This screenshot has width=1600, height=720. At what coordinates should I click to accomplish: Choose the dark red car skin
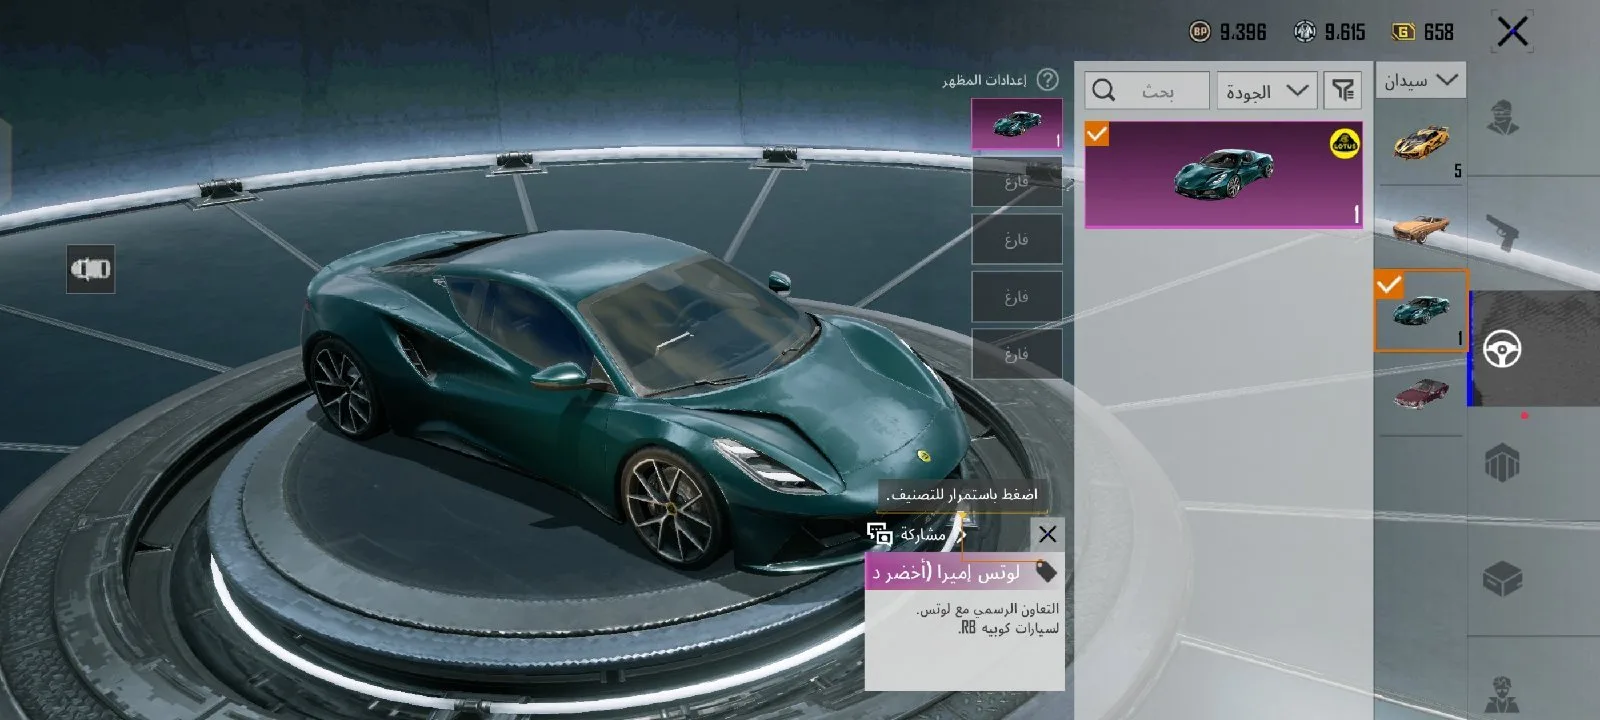[1421, 393]
